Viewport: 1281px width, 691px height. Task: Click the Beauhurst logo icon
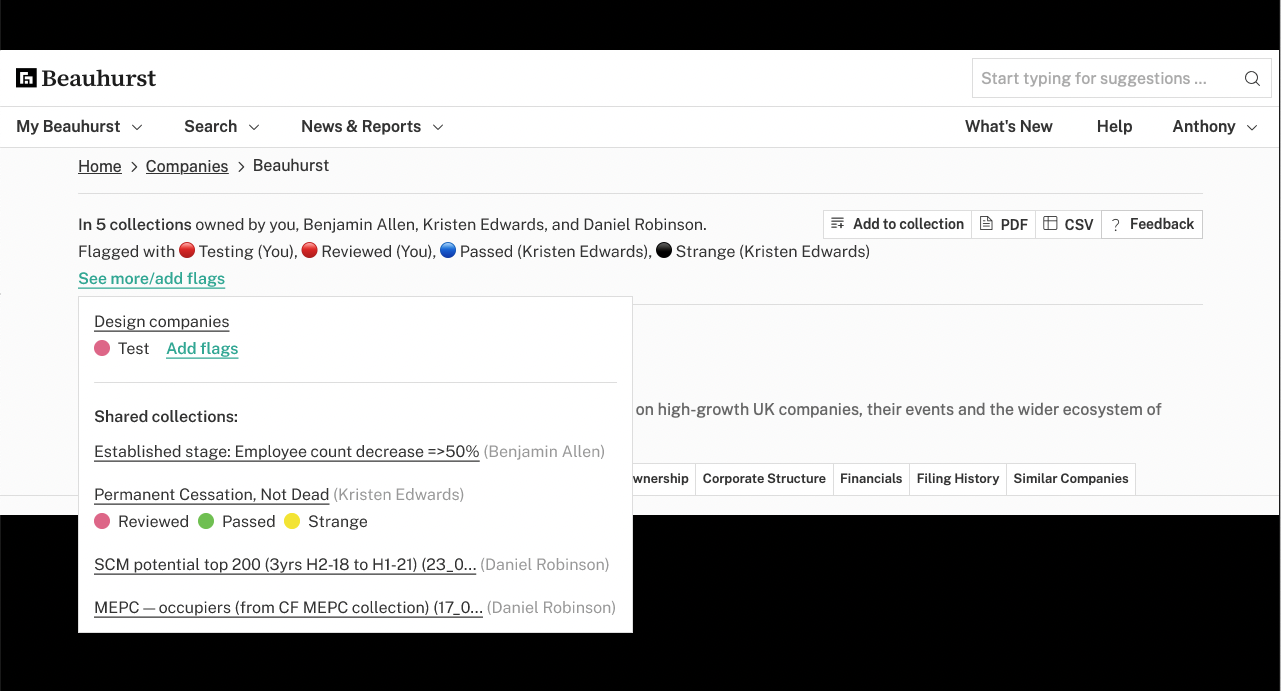tap(26, 78)
